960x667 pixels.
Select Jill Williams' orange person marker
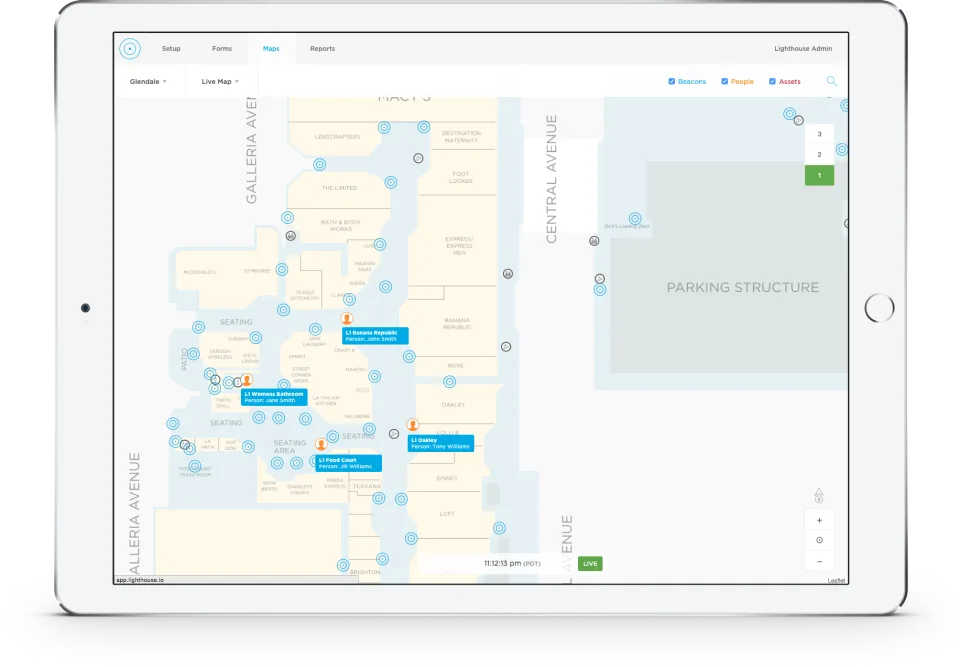pos(321,444)
